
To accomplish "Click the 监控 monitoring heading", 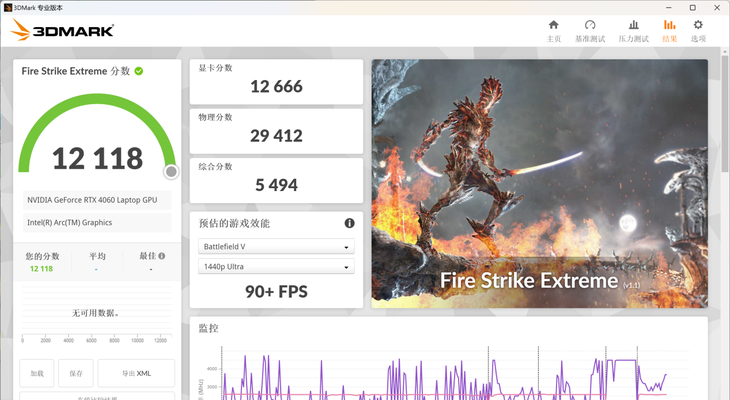I will (x=209, y=328).
